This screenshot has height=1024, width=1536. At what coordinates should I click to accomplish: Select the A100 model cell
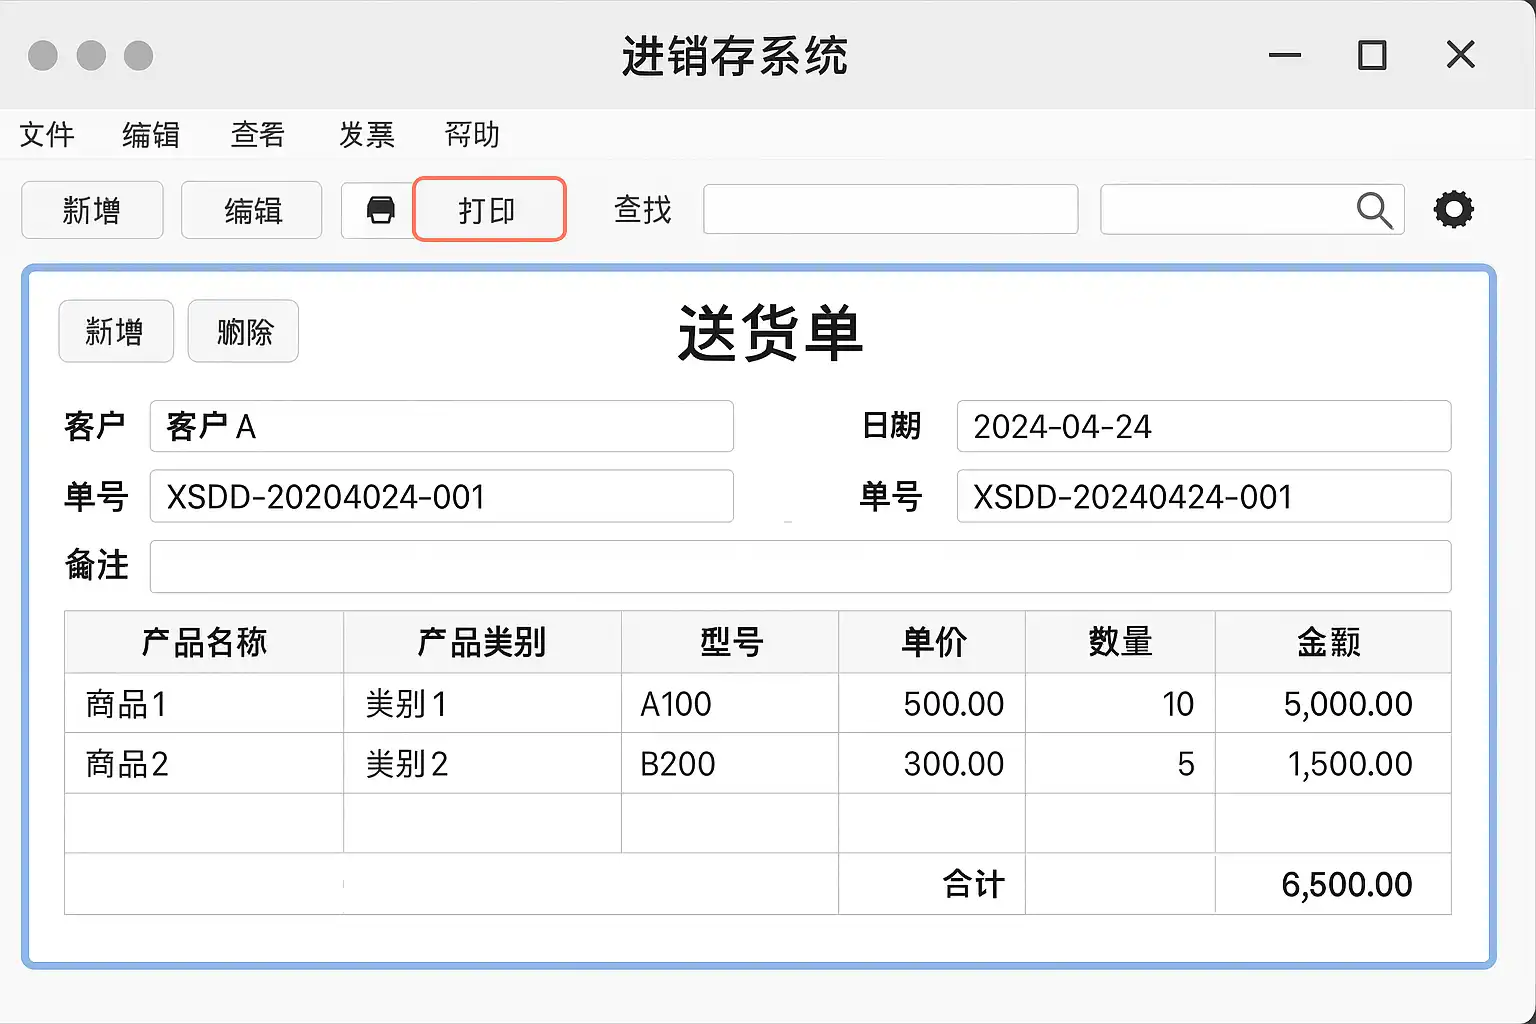tap(729, 704)
